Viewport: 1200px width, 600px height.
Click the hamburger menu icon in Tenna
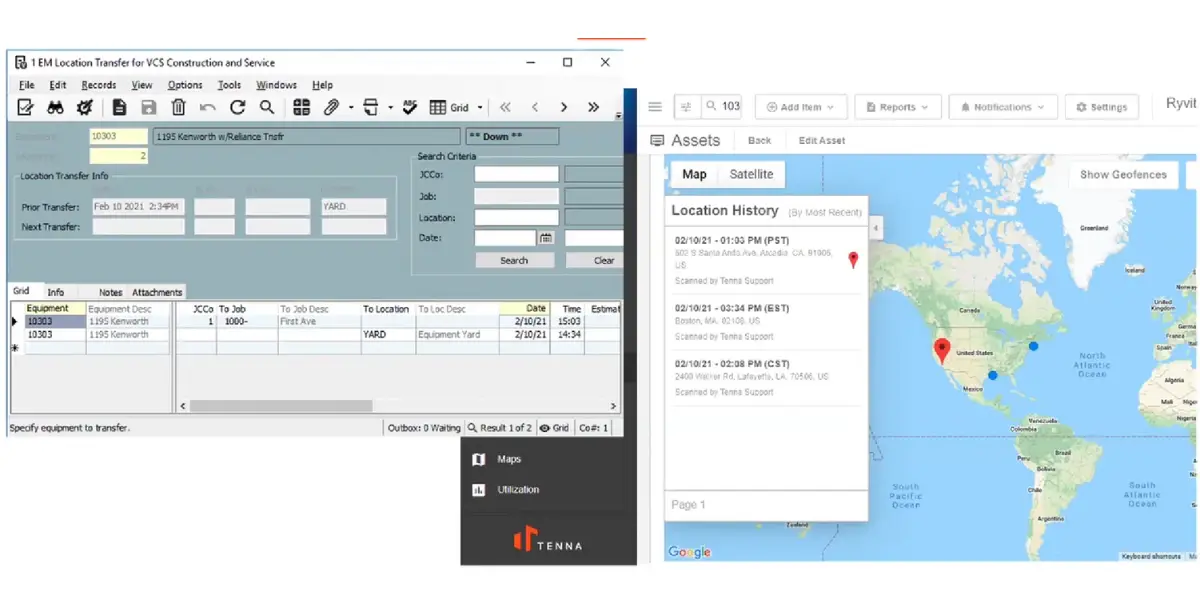tap(655, 107)
